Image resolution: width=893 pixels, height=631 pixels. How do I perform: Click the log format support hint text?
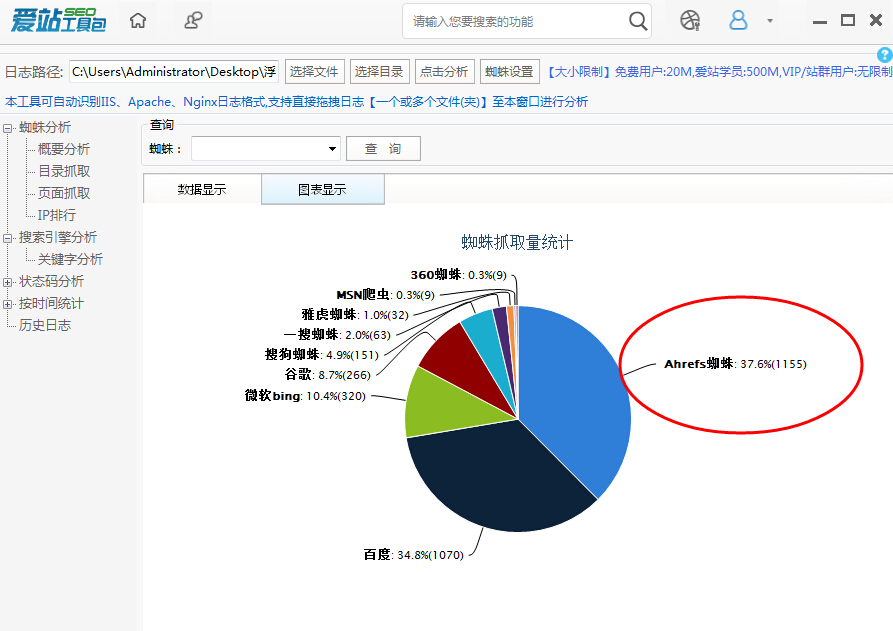click(297, 102)
